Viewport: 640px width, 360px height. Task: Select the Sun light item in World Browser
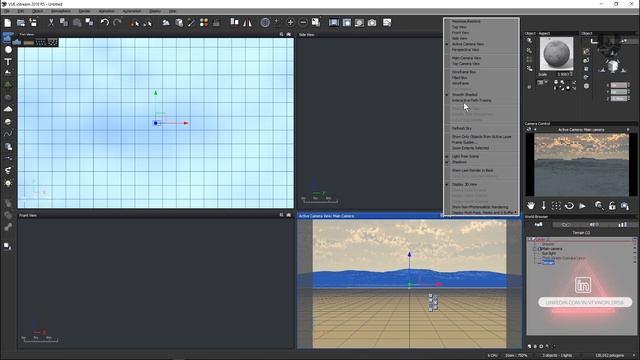click(x=549, y=253)
